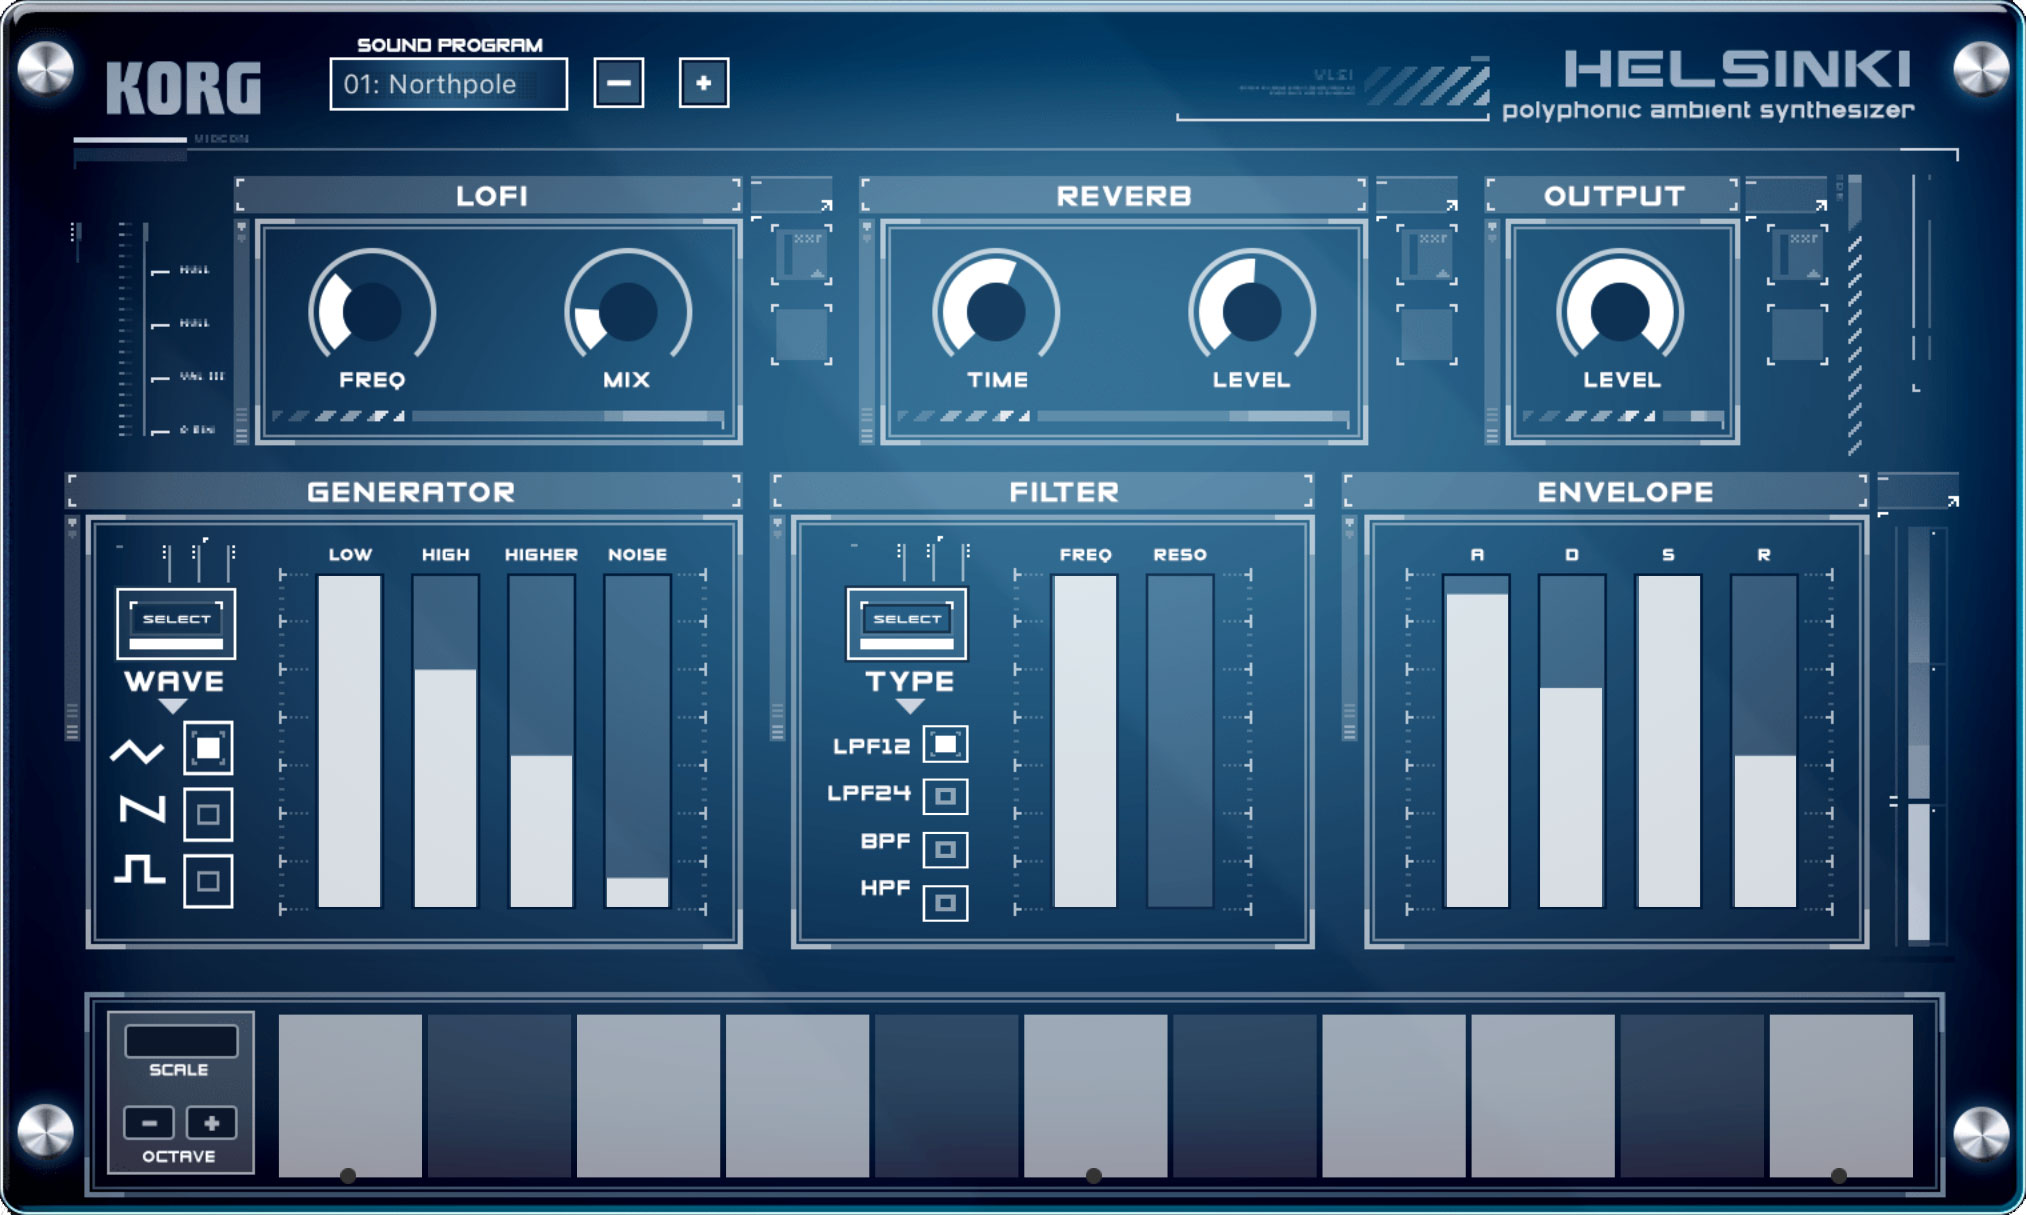Adjust the OUTPUT LEVEL knob

[x=1620, y=310]
